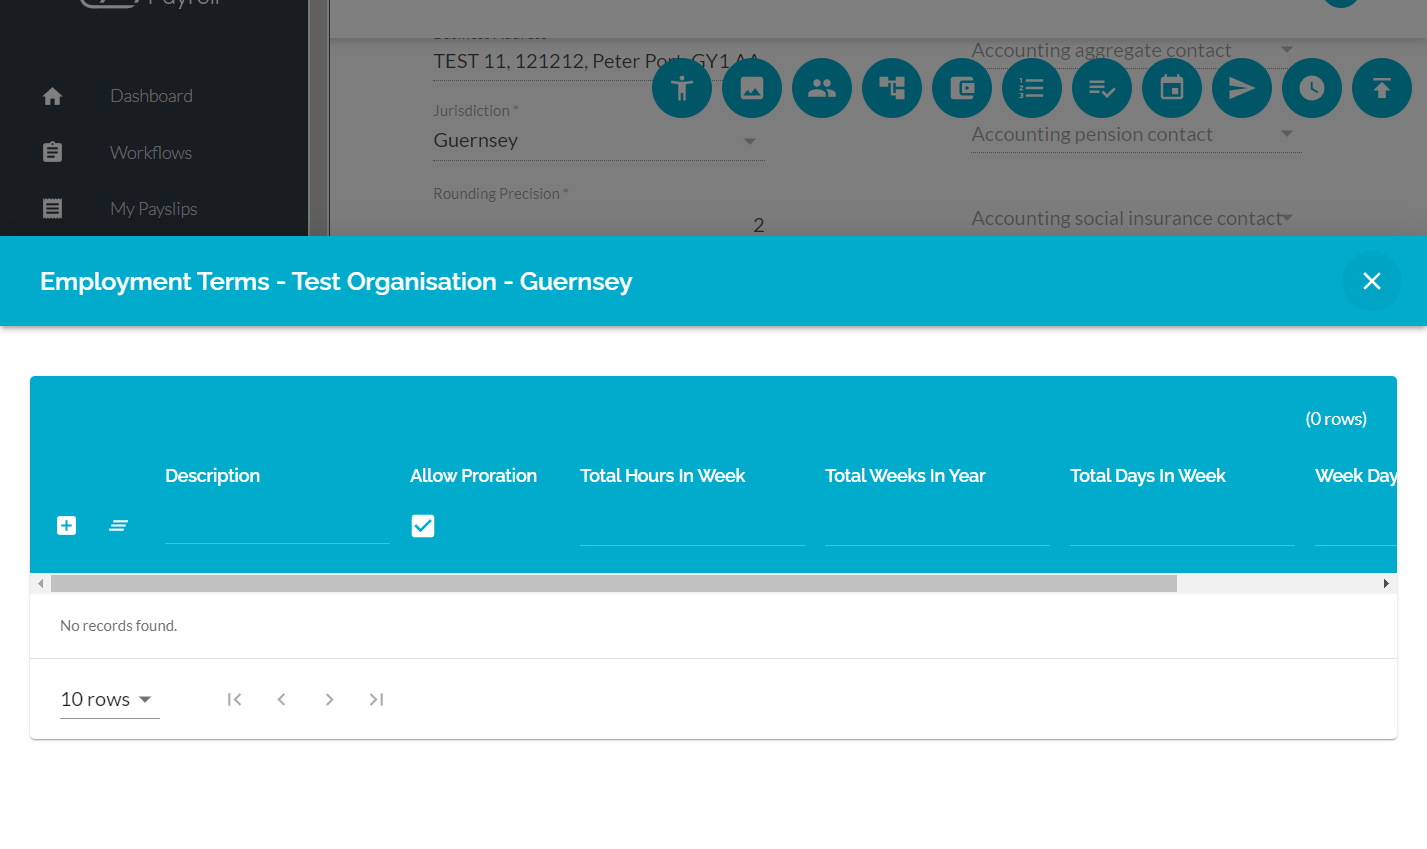Open the people group round icon
This screenshot has width=1427, height=849.
click(822, 88)
